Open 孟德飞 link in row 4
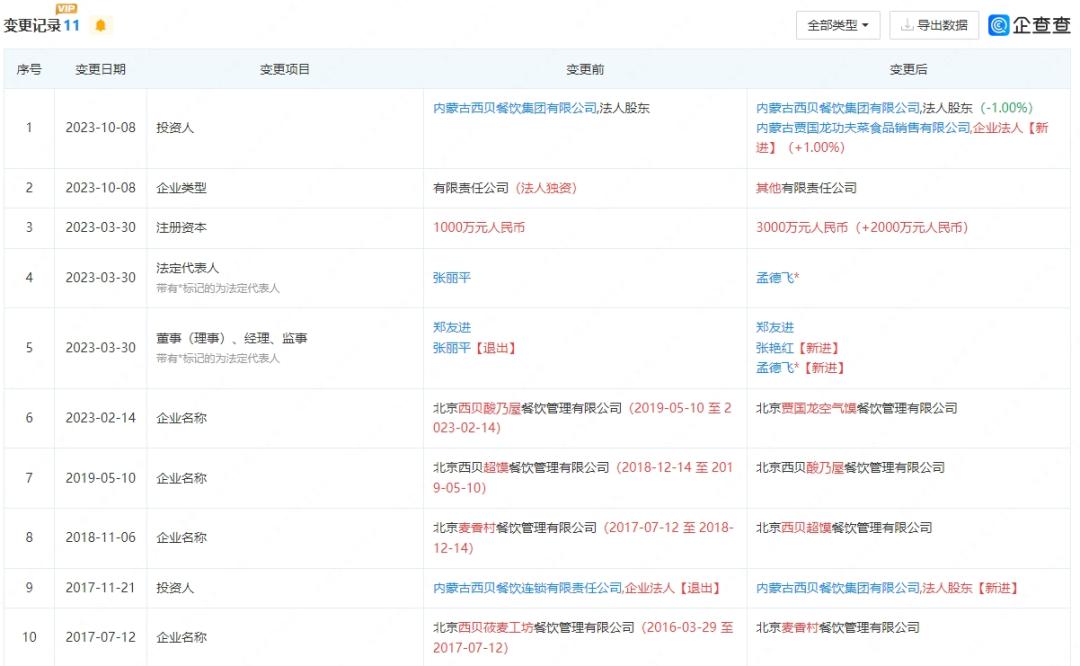The width and height of the screenshot is (1080, 666). [775, 278]
